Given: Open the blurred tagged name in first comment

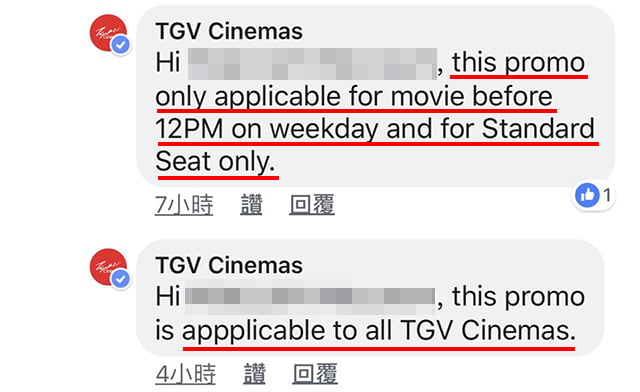Looking at the screenshot, I should pos(312,64).
